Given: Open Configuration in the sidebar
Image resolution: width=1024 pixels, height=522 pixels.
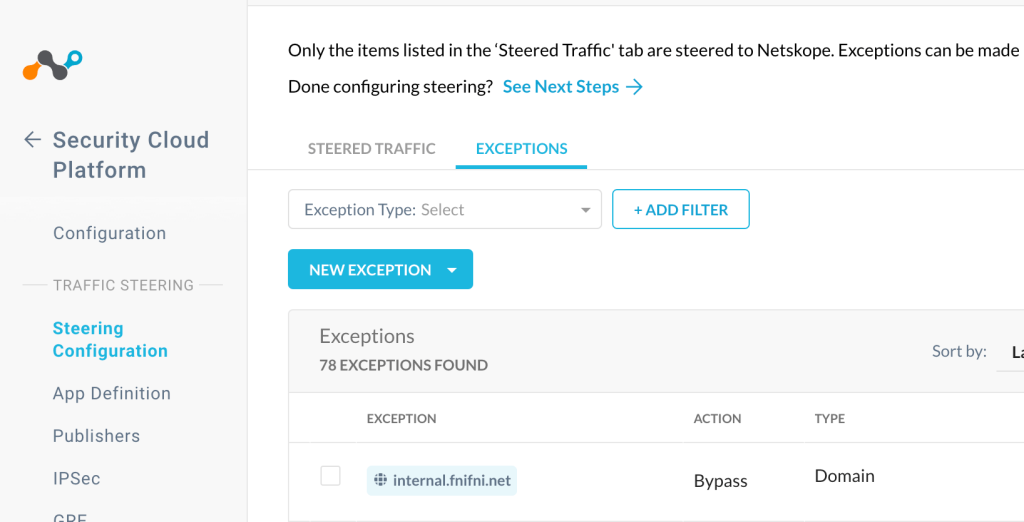Looking at the screenshot, I should (x=110, y=233).
